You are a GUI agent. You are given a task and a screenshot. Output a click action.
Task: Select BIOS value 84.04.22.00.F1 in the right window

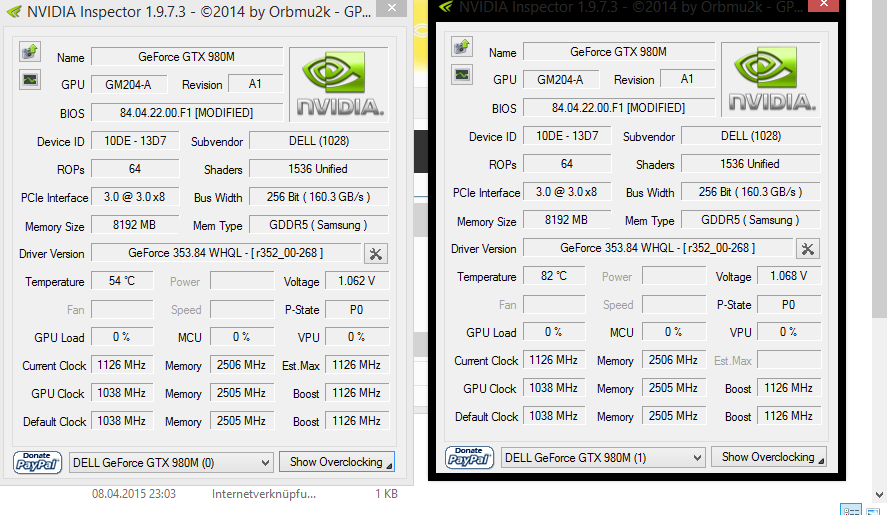pyautogui.click(x=618, y=108)
